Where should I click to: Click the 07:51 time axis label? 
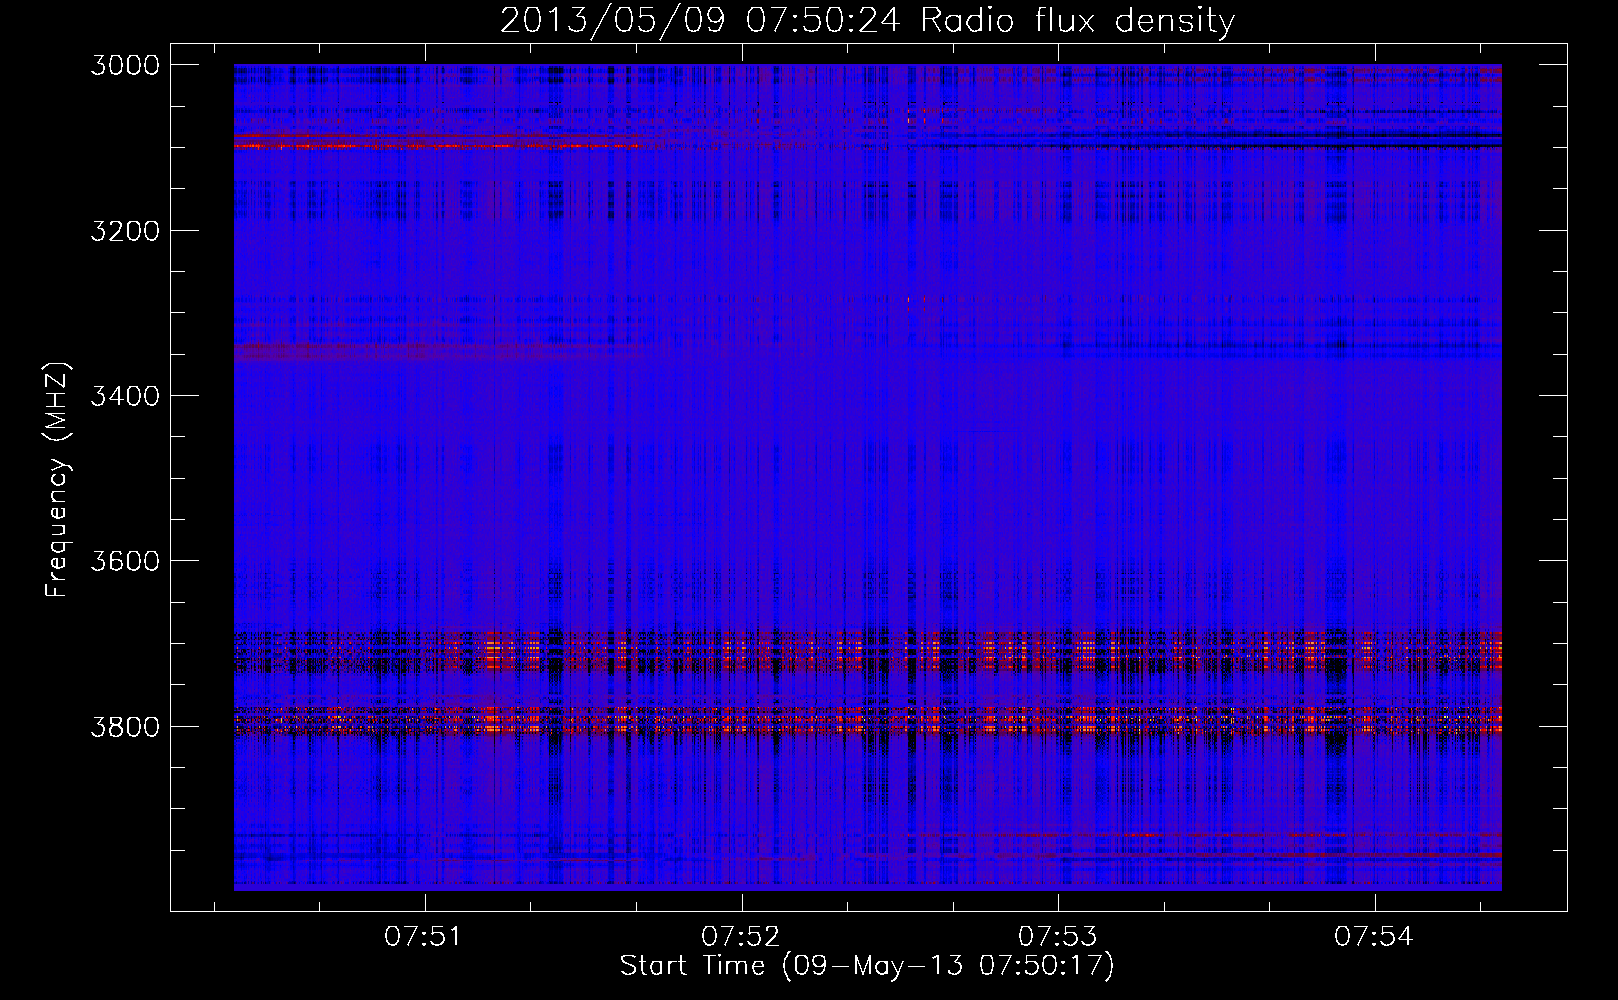(424, 937)
